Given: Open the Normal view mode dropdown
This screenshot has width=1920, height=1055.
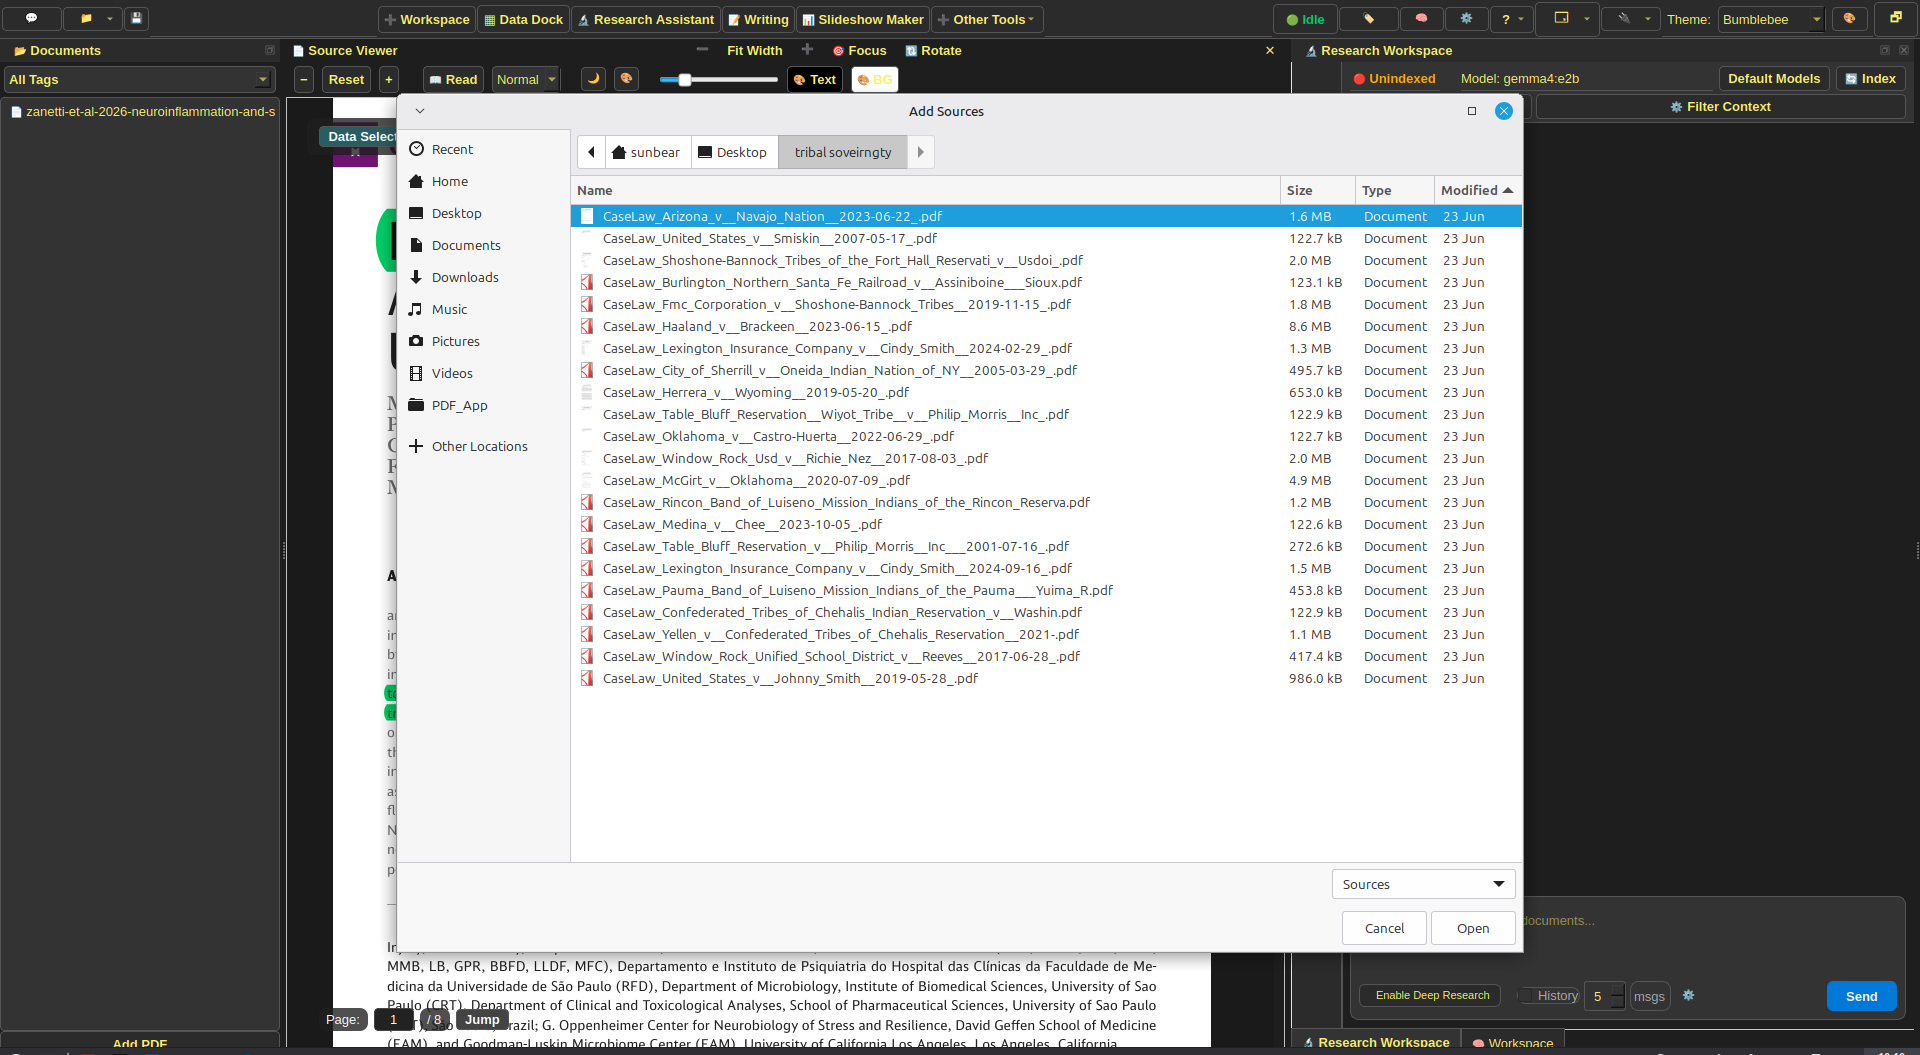Looking at the screenshot, I should [526, 79].
